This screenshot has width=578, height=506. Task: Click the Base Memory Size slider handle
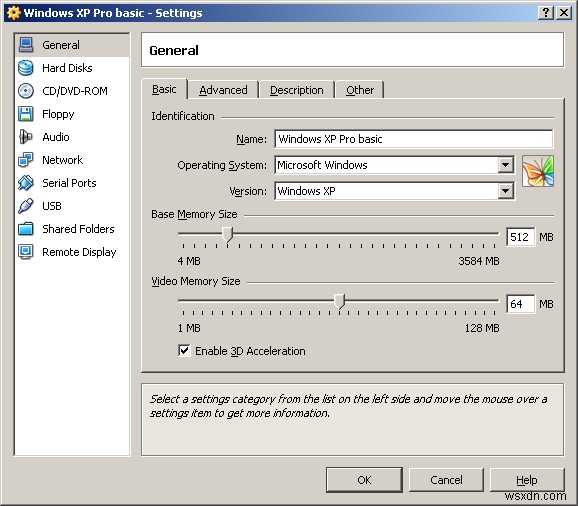(x=227, y=234)
